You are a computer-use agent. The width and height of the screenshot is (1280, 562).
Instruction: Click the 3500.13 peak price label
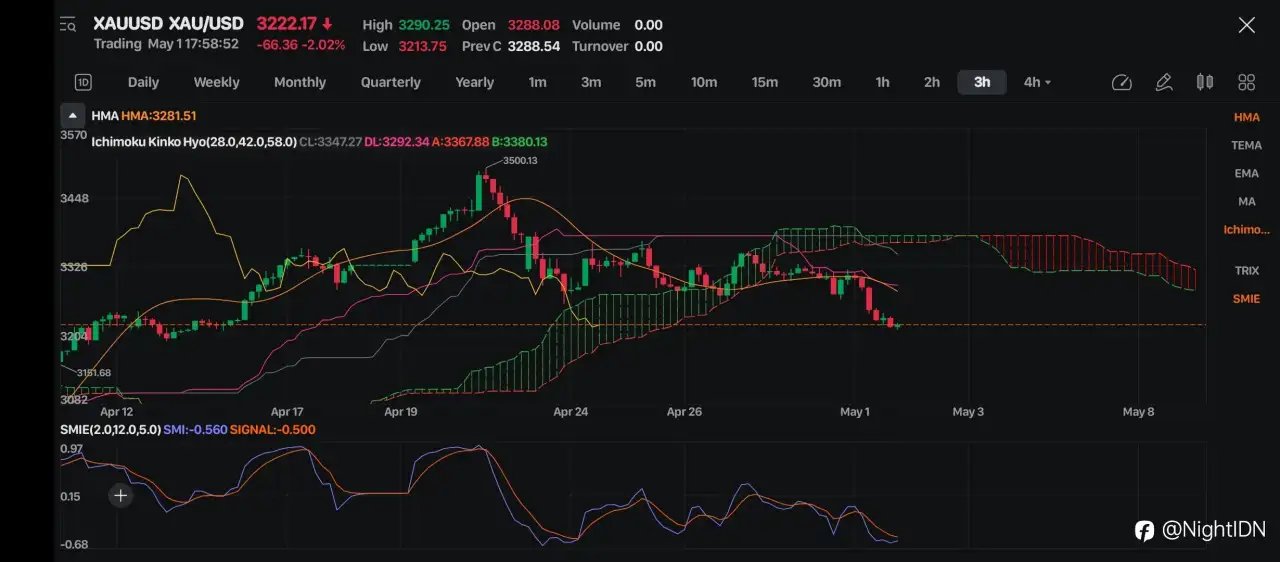(520, 160)
